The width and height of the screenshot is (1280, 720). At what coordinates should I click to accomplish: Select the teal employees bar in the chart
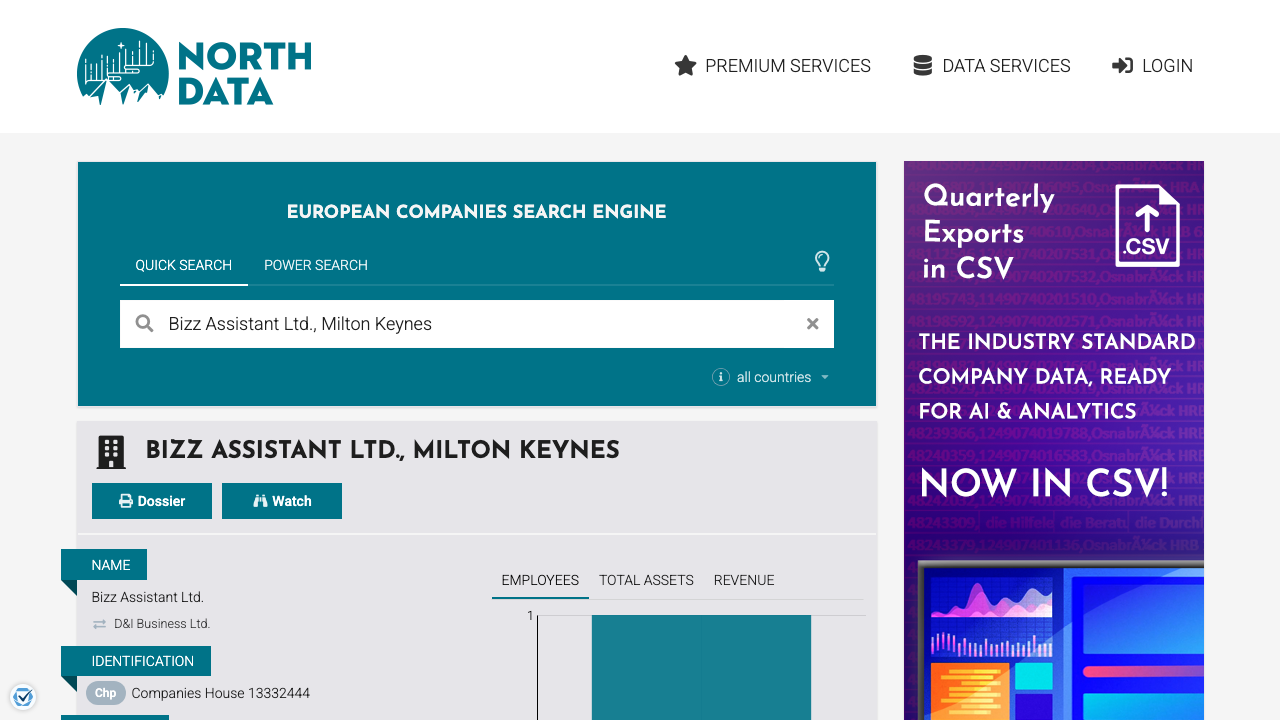[701, 668]
